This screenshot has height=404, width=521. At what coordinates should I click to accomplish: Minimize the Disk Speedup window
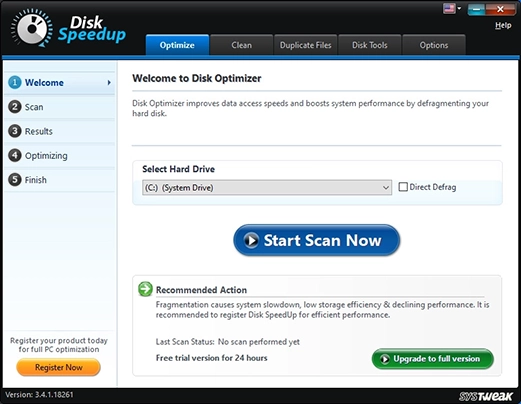tap(476, 9)
